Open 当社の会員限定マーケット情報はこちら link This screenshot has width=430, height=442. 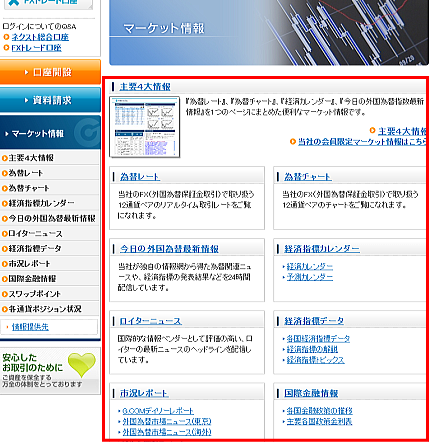click(x=362, y=142)
